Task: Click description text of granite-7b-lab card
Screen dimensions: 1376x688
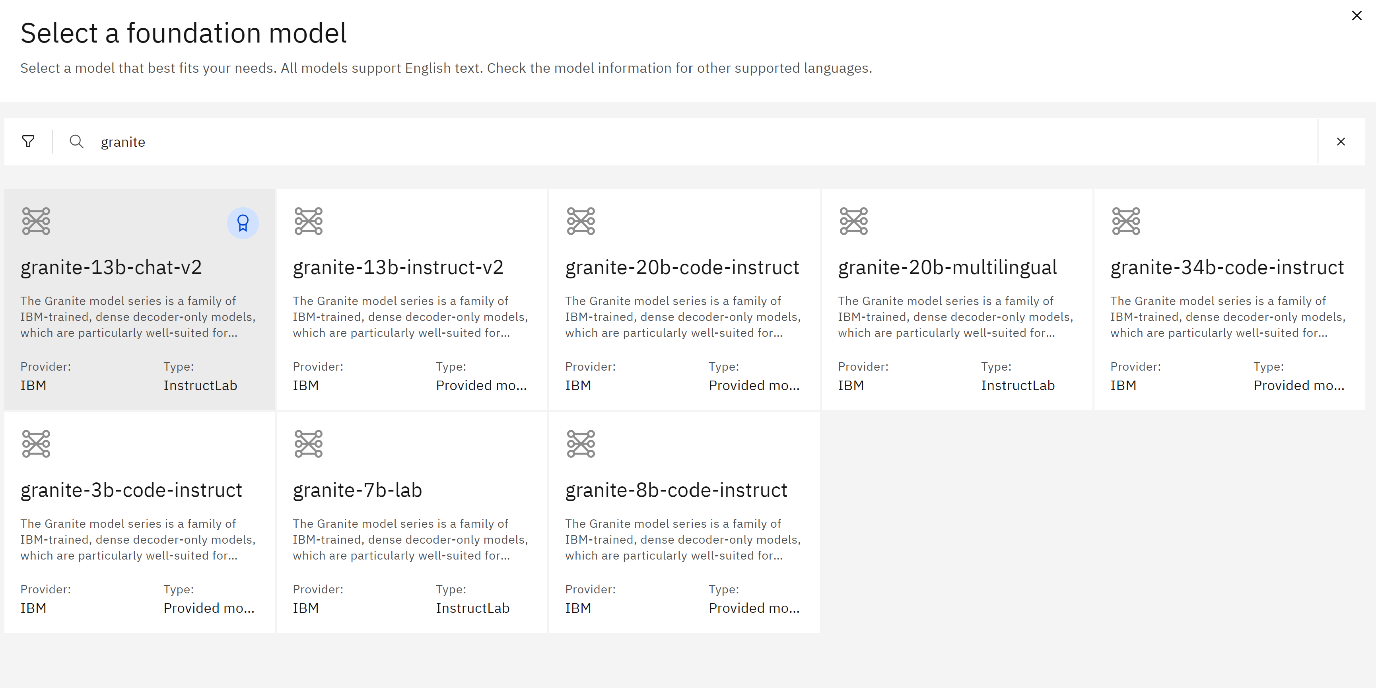Action: click(x=411, y=540)
